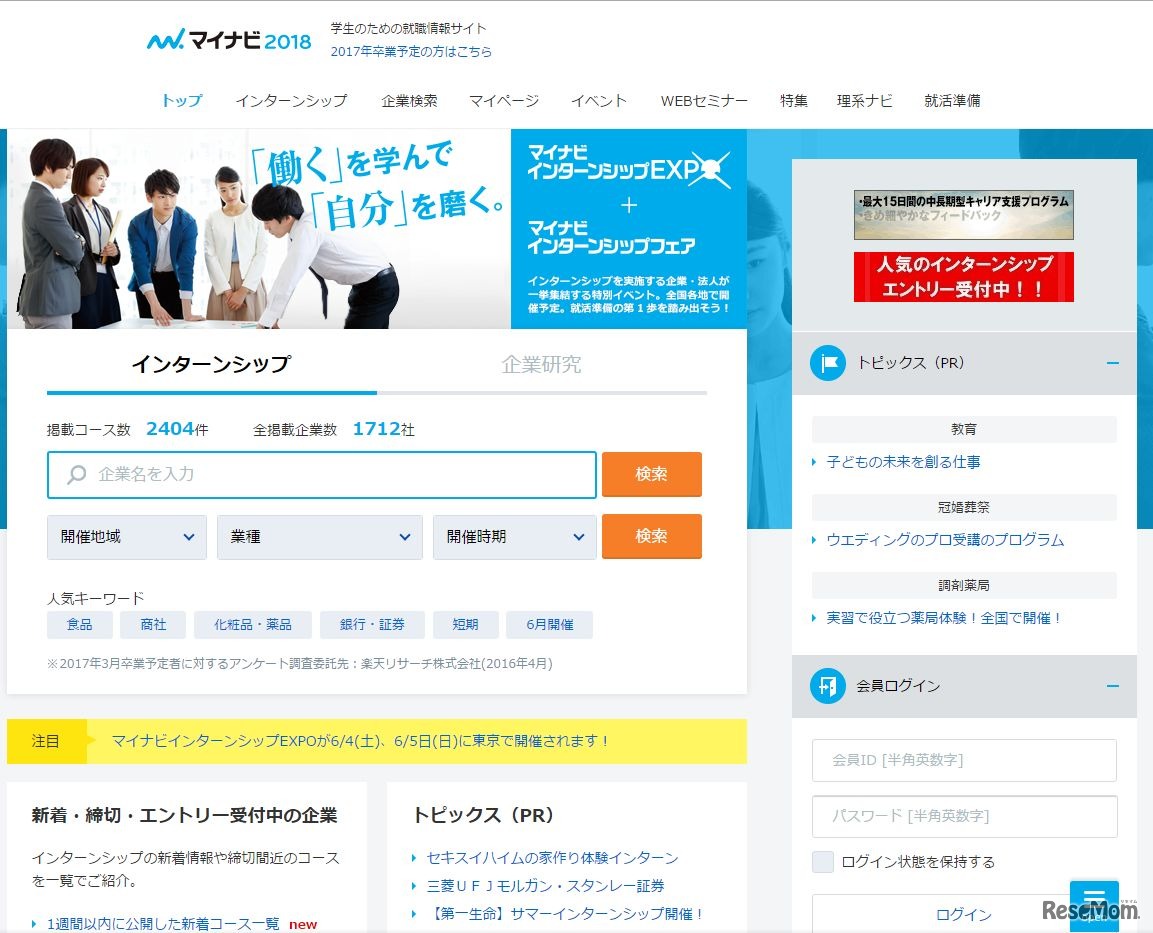The height and width of the screenshot is (933, 1153).
Task: Open the 業種 dropdown
Action: pyautogui.click(x=319, y=537)
